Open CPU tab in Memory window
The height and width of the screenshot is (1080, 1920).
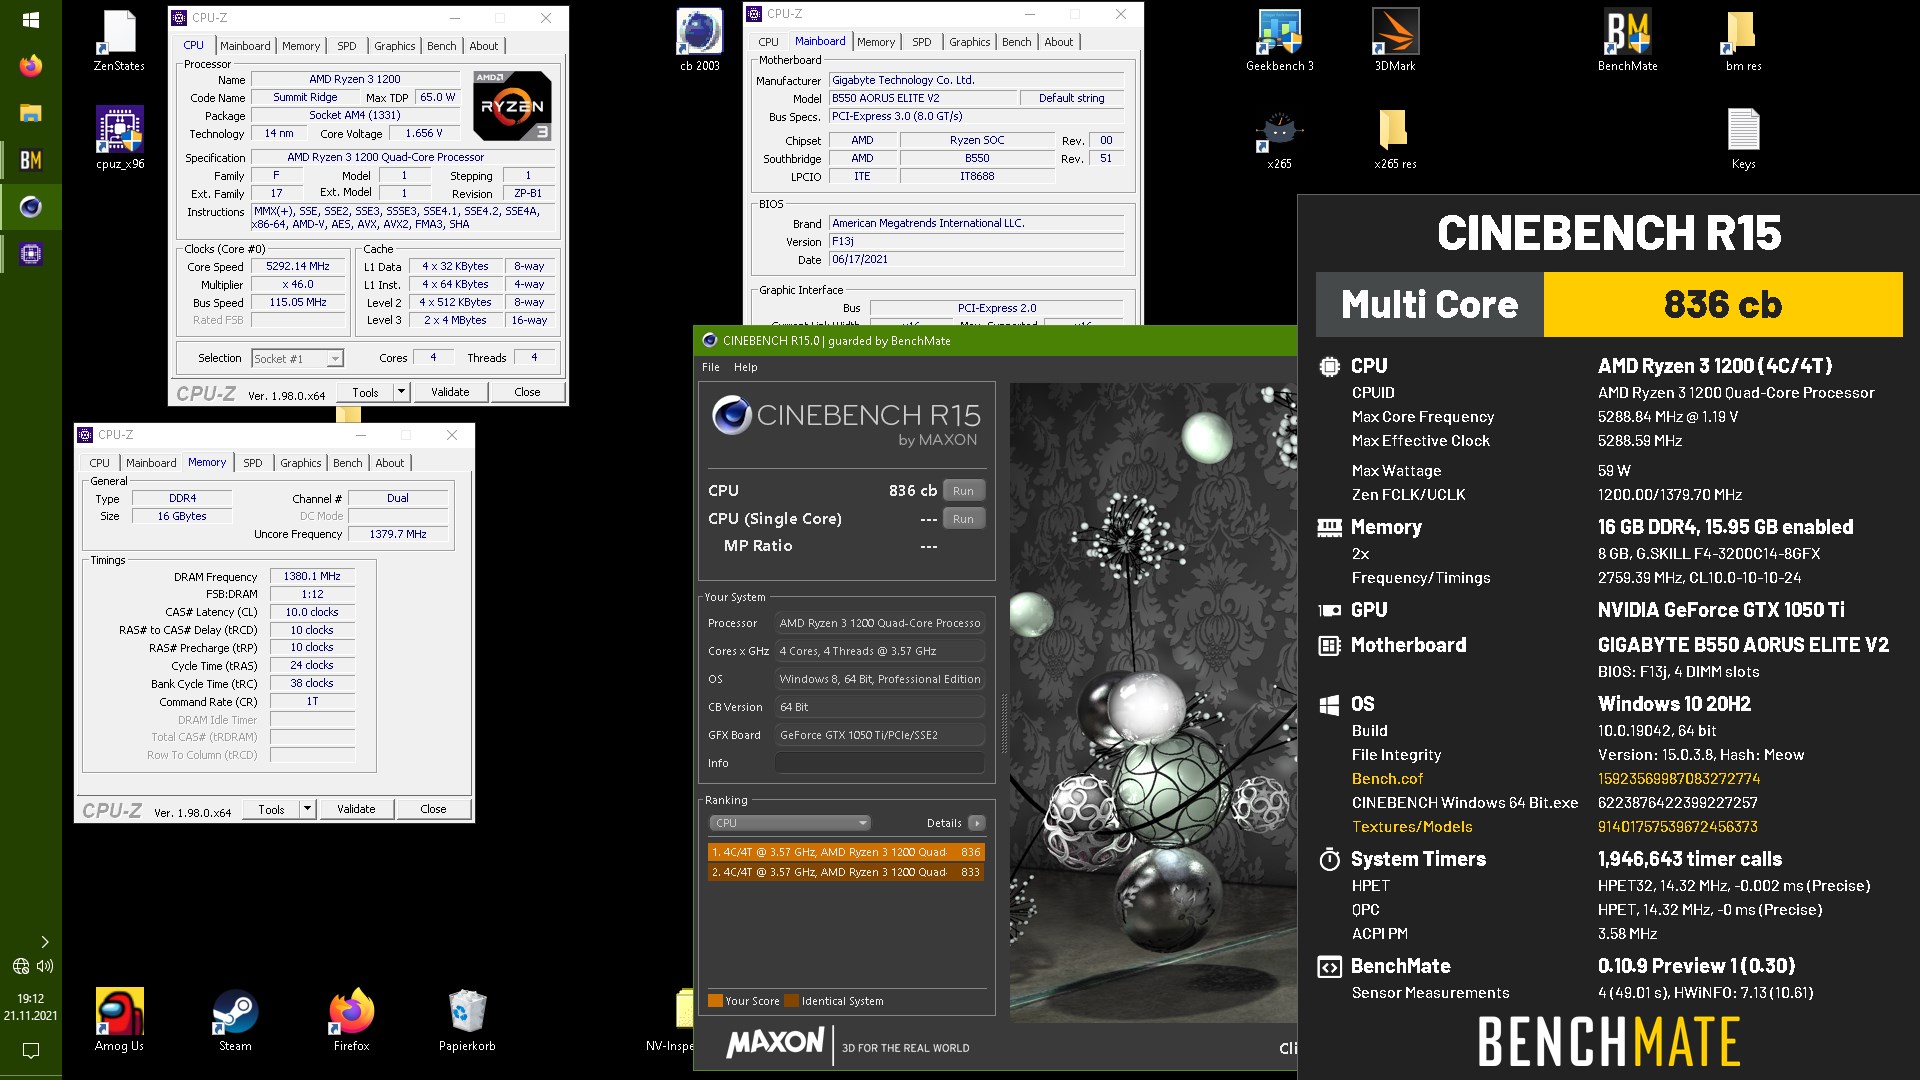pos(100,463)
